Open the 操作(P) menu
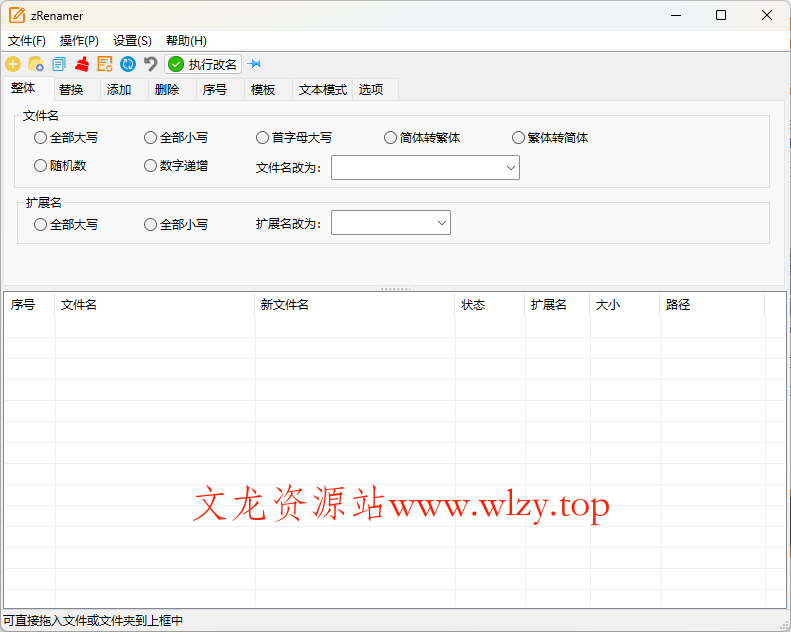Viewport: 791px width, 632px height. pos(79,41)
